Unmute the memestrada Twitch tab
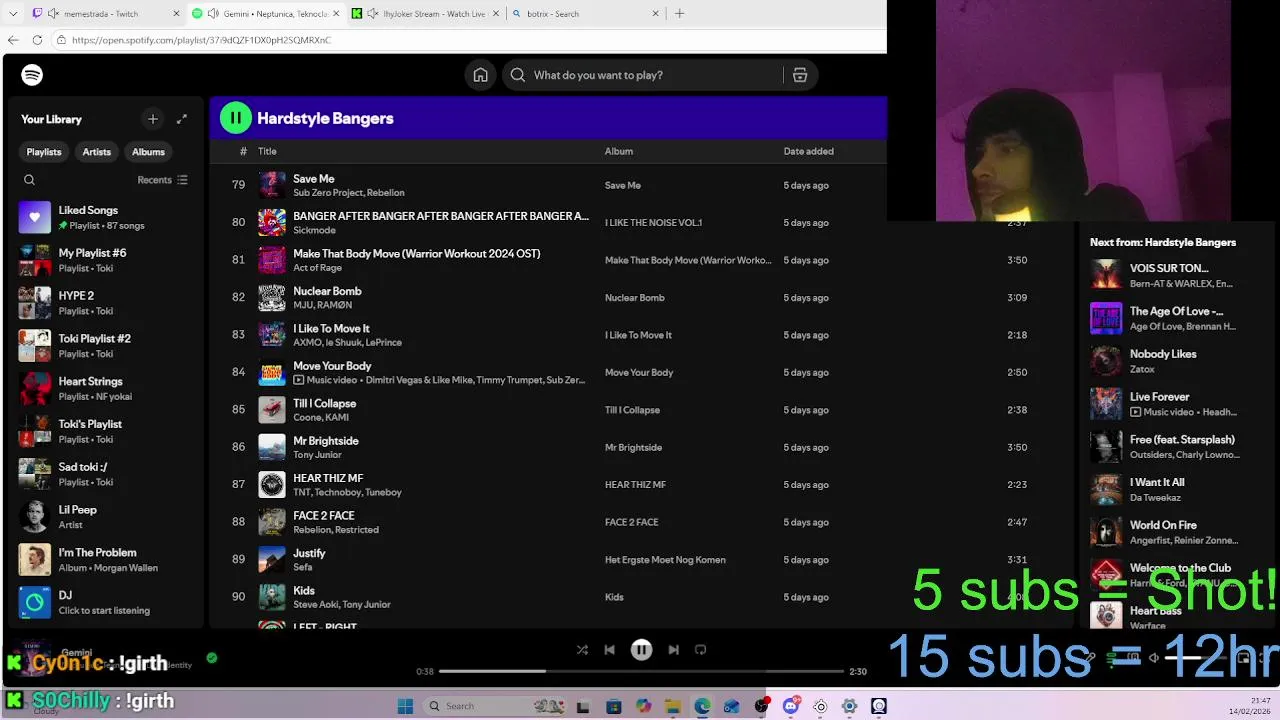Screen dimensions: 1280x720 (52, 14)
